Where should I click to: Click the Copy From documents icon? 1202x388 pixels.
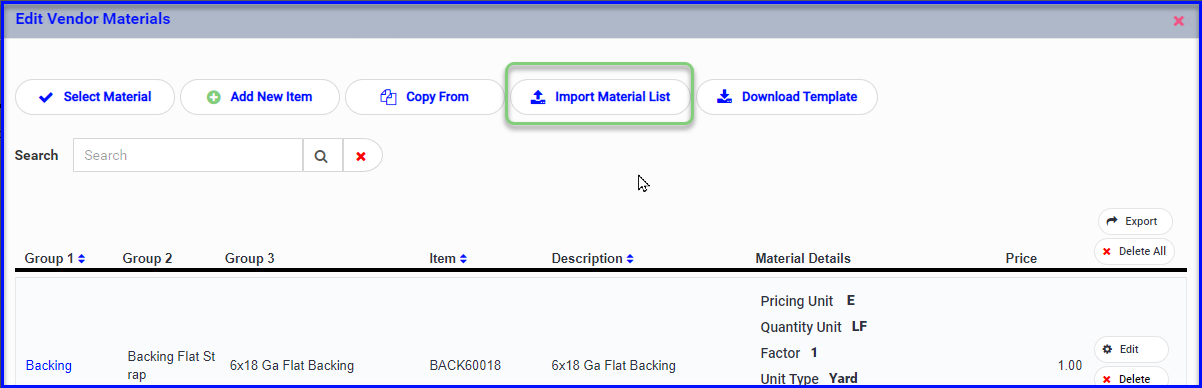[389, 97]
